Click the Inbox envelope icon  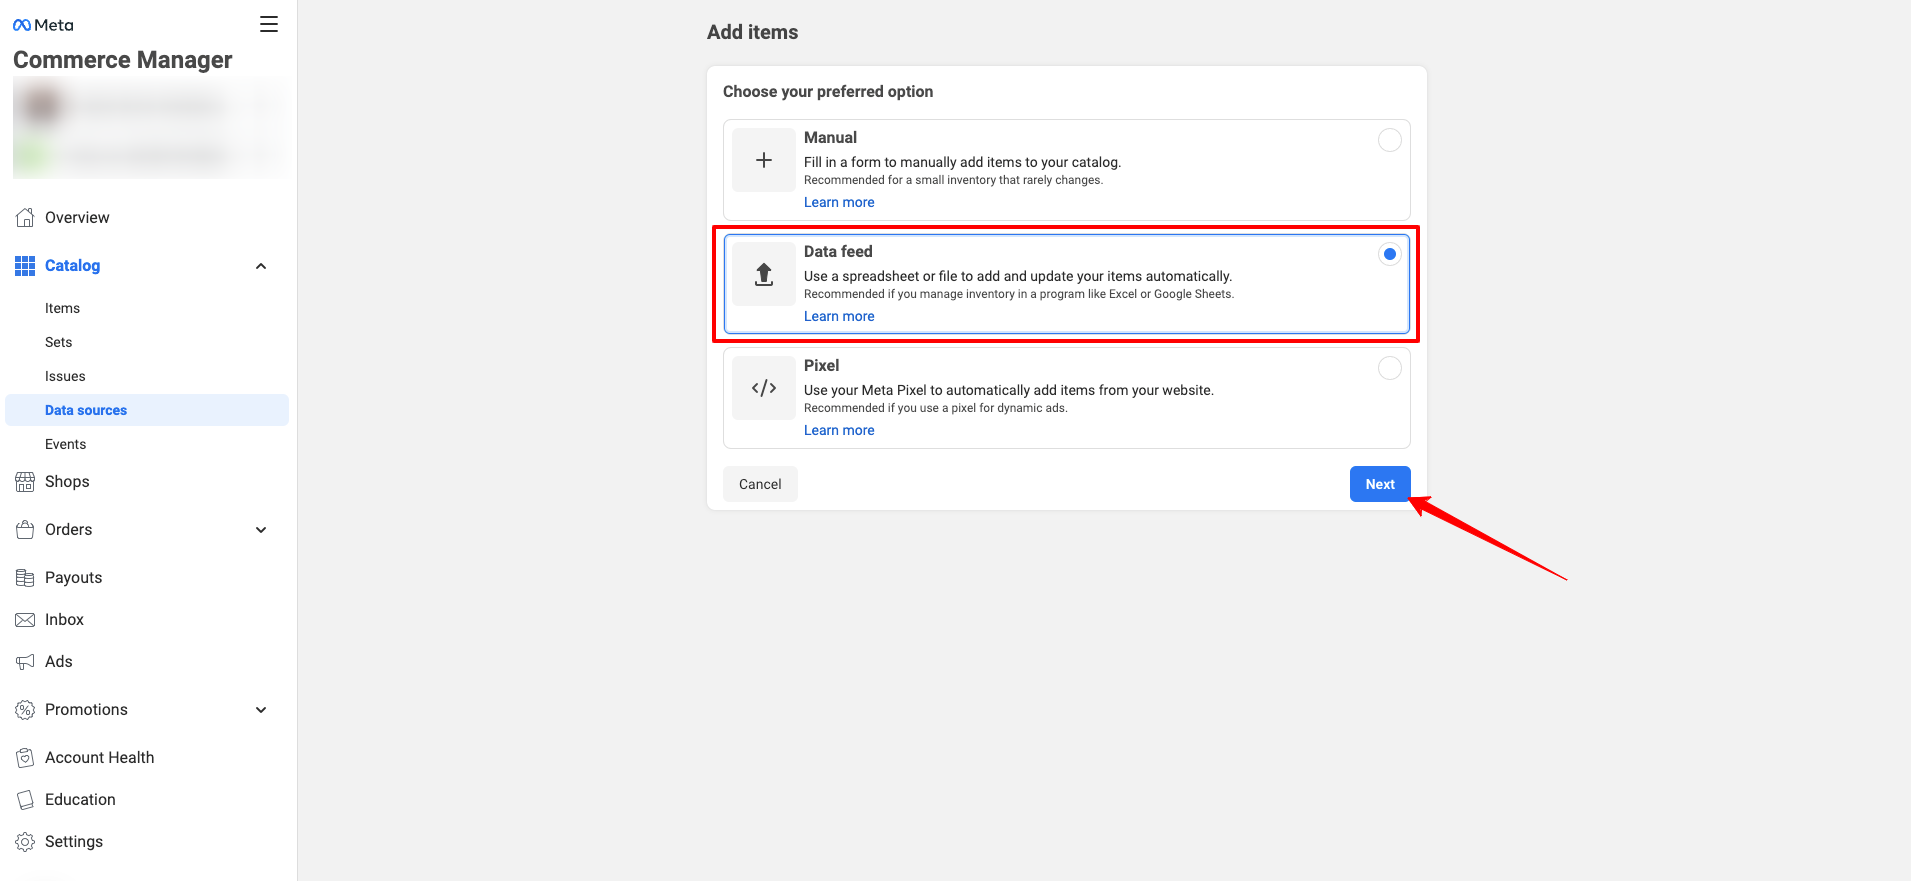[x=25, y=620]
